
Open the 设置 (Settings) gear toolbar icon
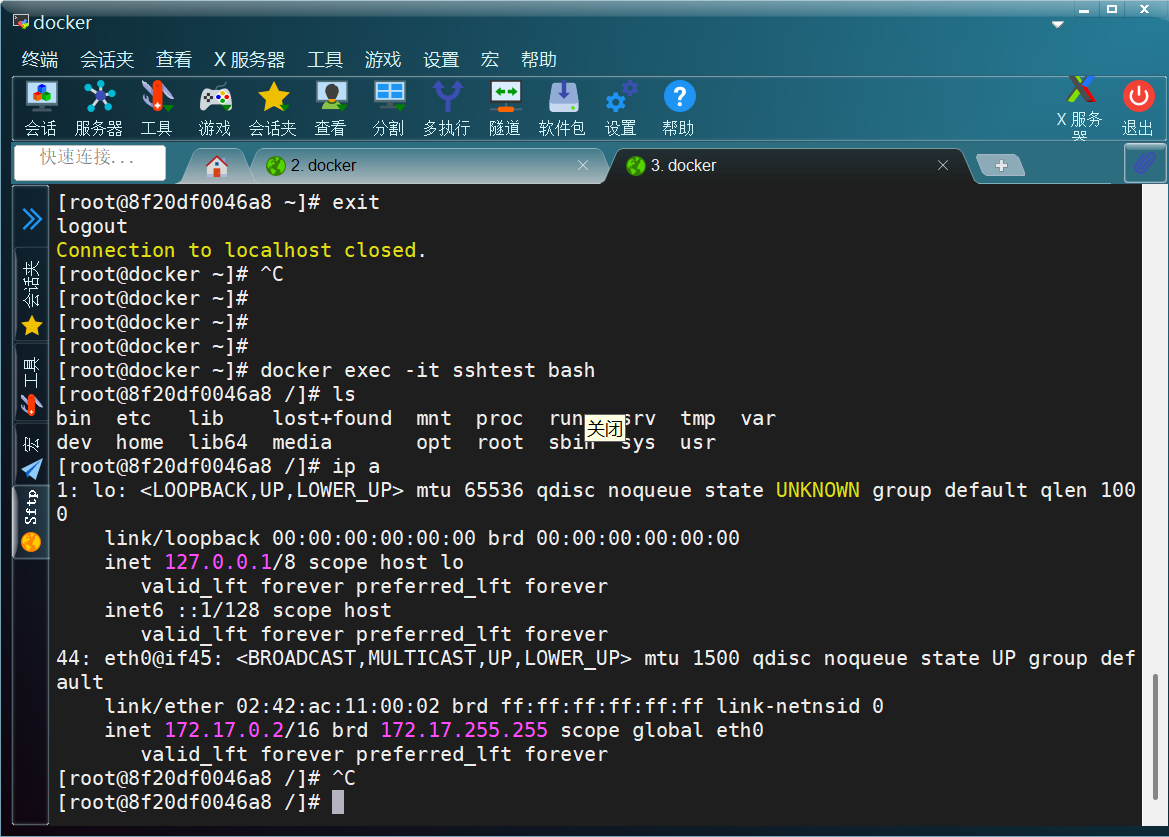(620, 109)
